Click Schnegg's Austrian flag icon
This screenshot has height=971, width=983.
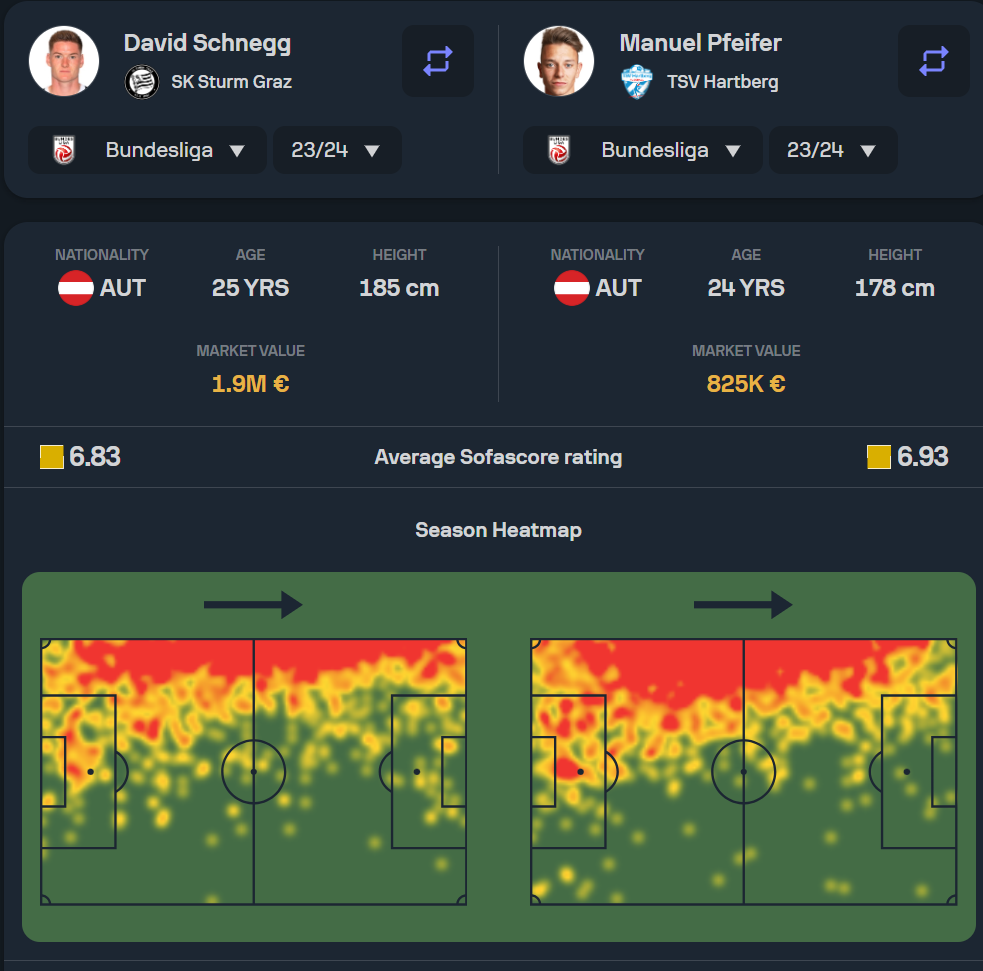(76, 288)
